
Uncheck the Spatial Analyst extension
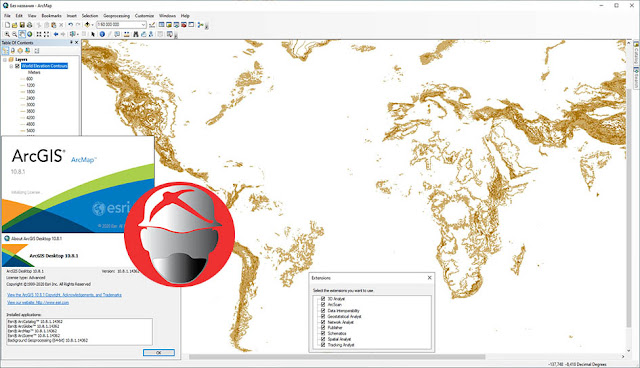coord(323,339)
